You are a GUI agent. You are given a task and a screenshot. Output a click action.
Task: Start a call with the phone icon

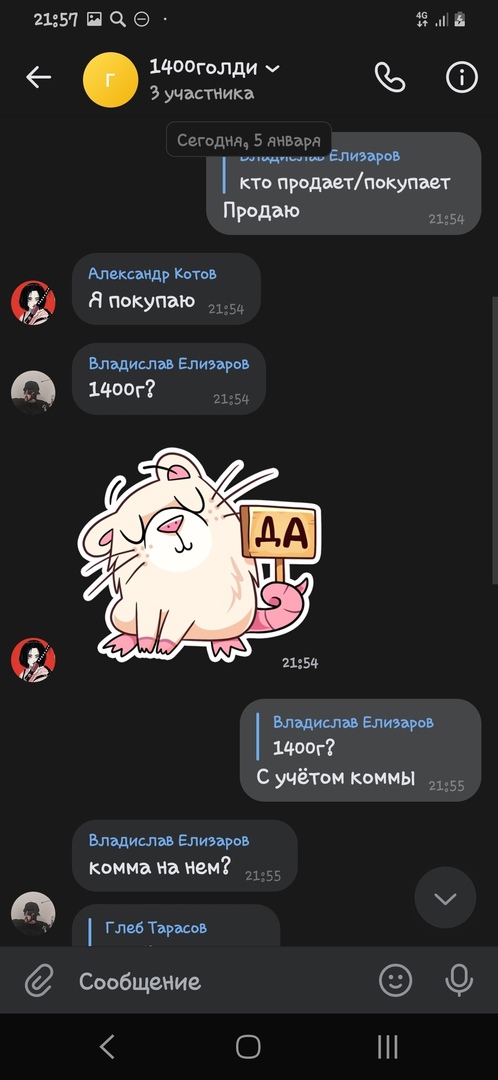pyautogui.click(x=390, y=77)
